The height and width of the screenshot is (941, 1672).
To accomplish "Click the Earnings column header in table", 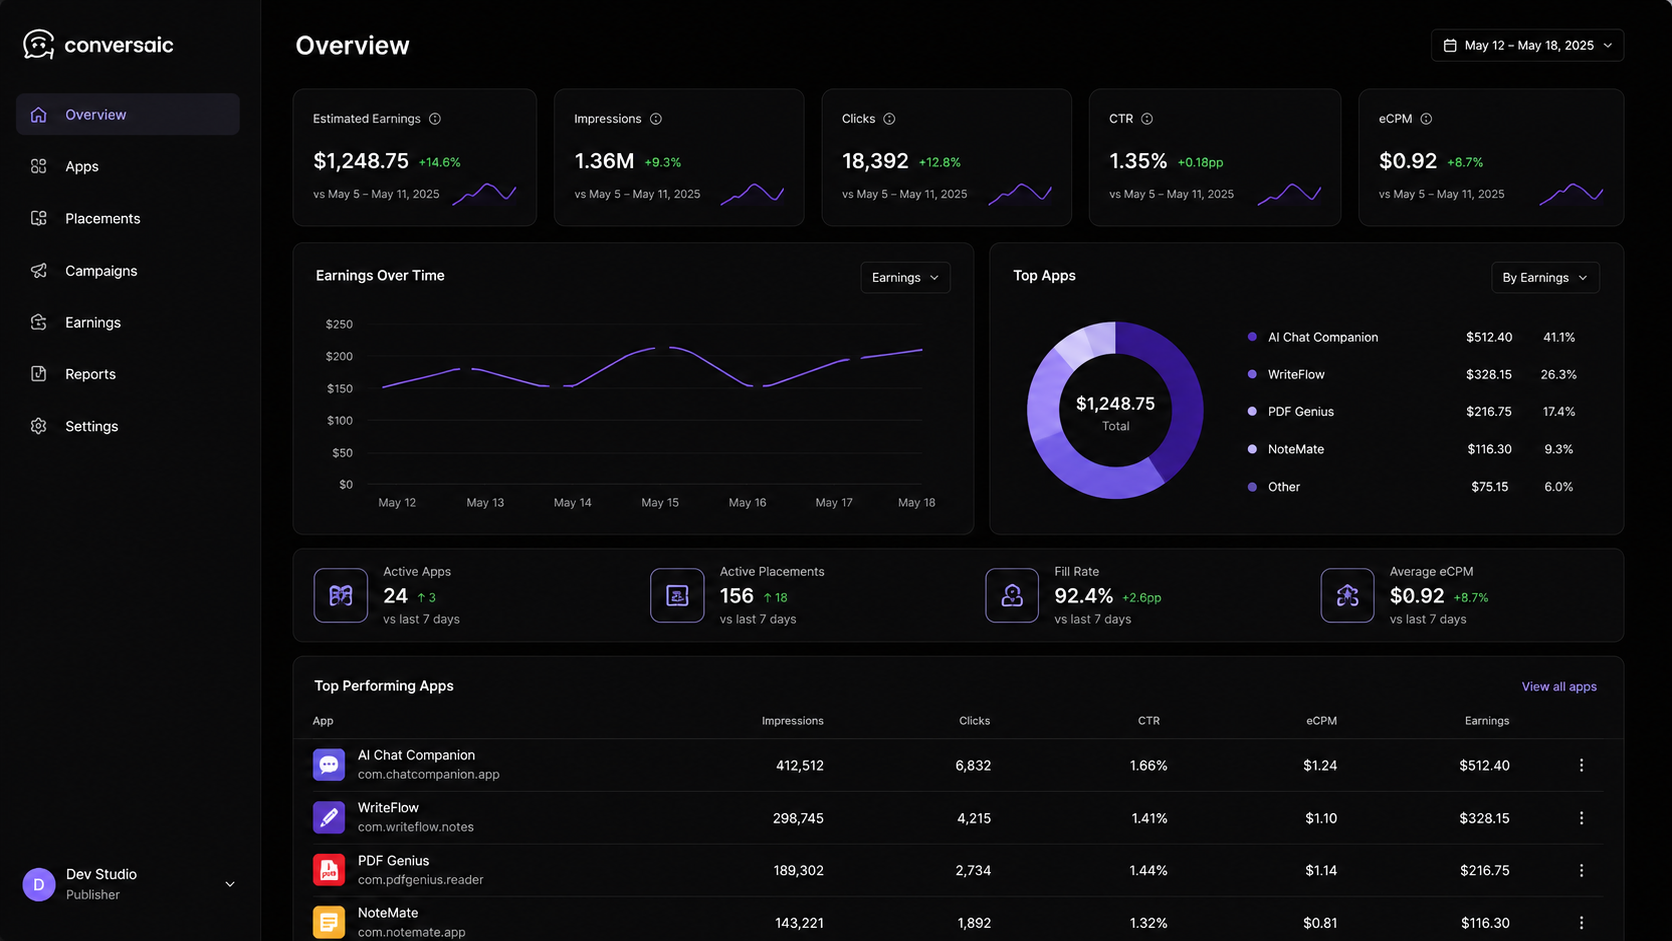I will tap(1487, 721).
